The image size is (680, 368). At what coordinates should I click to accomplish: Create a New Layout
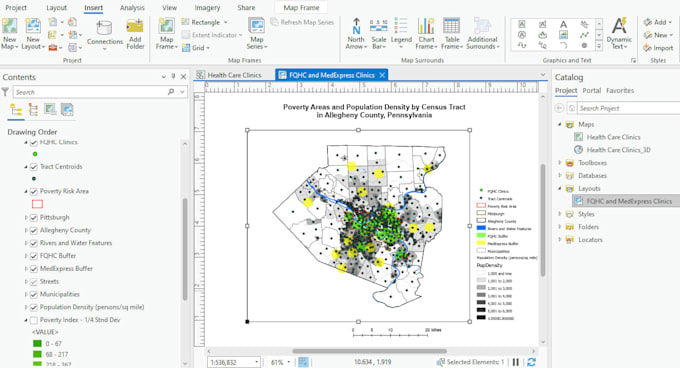[33, 34]
